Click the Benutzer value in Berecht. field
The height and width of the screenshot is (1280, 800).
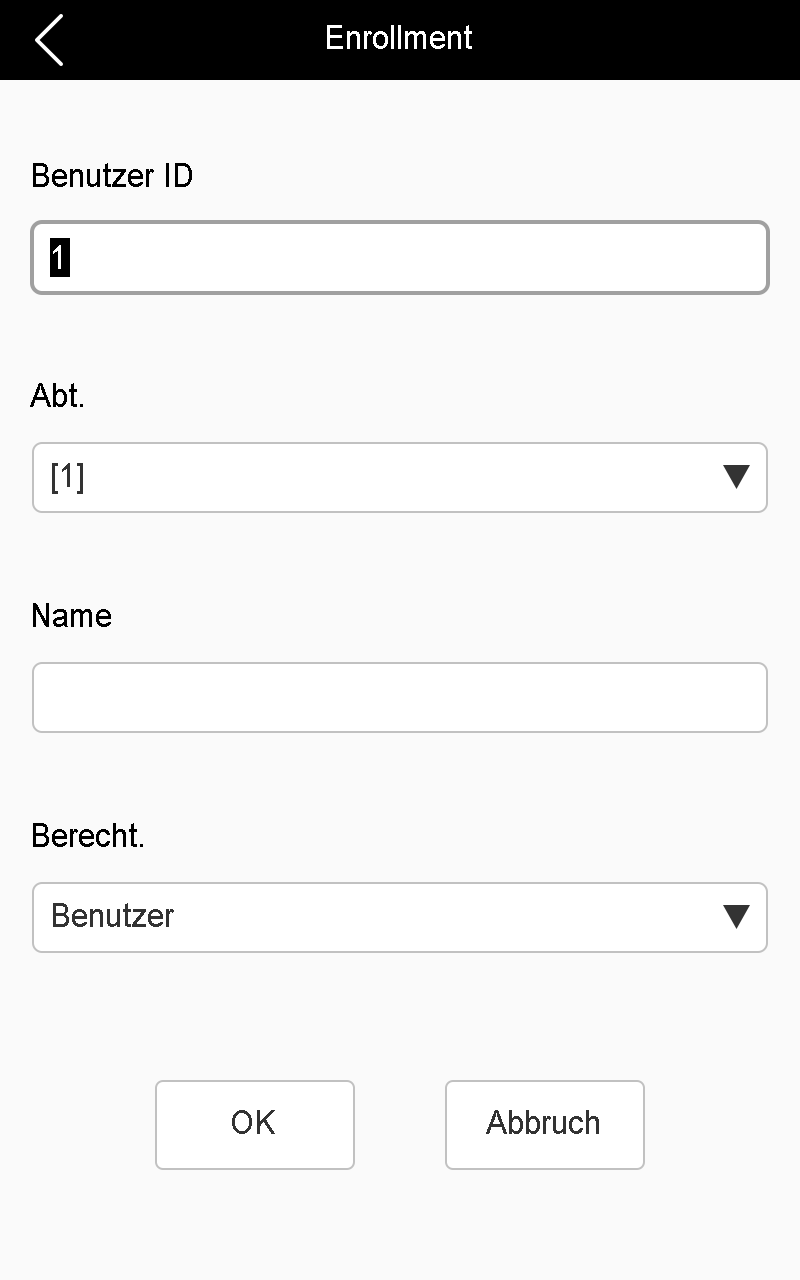tap(112, 916)
